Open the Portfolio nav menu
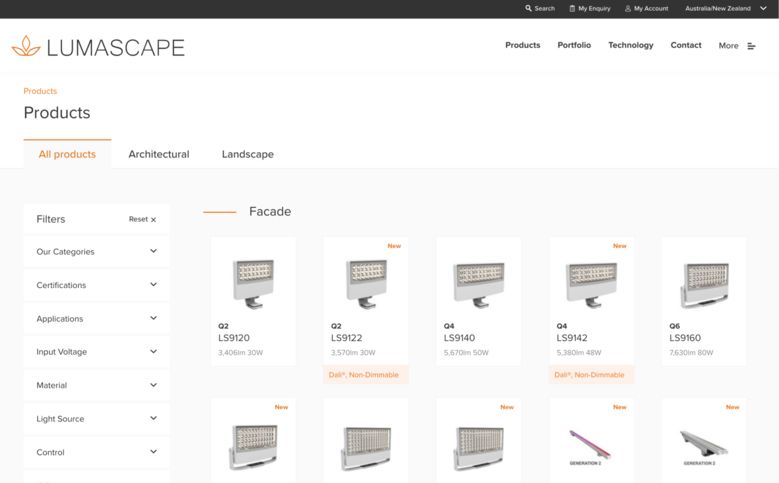Image resolution: width=779 pixels, height=483 pixels. click(574, 45)
